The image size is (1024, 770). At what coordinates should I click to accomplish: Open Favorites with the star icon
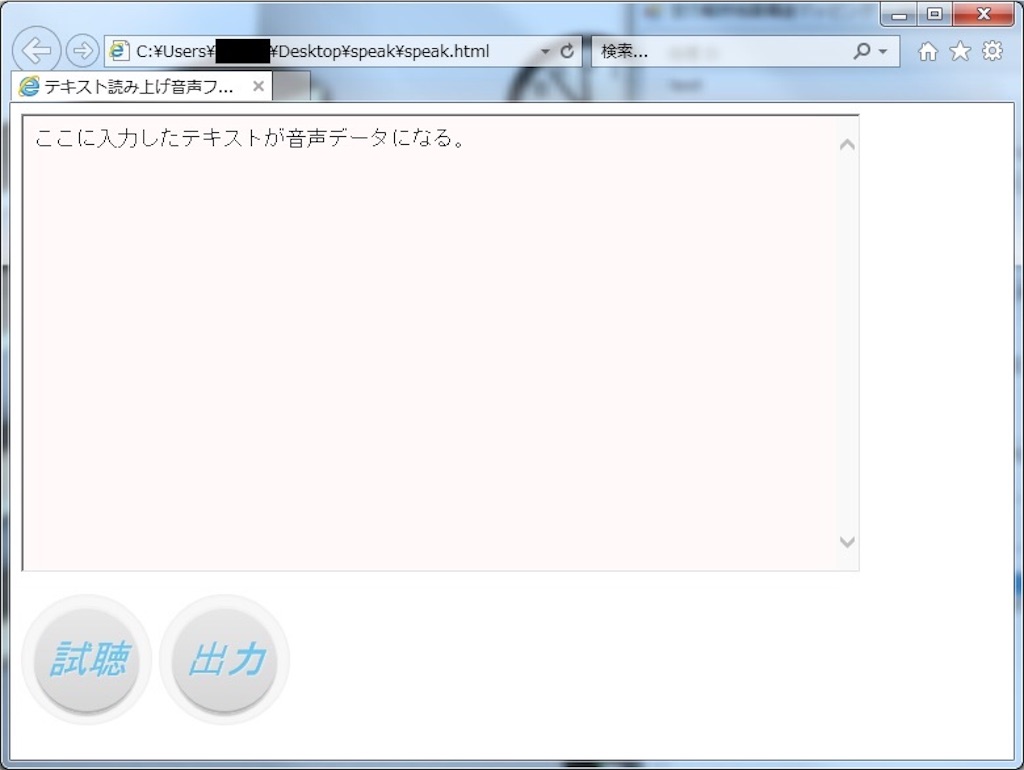[960, 51]
